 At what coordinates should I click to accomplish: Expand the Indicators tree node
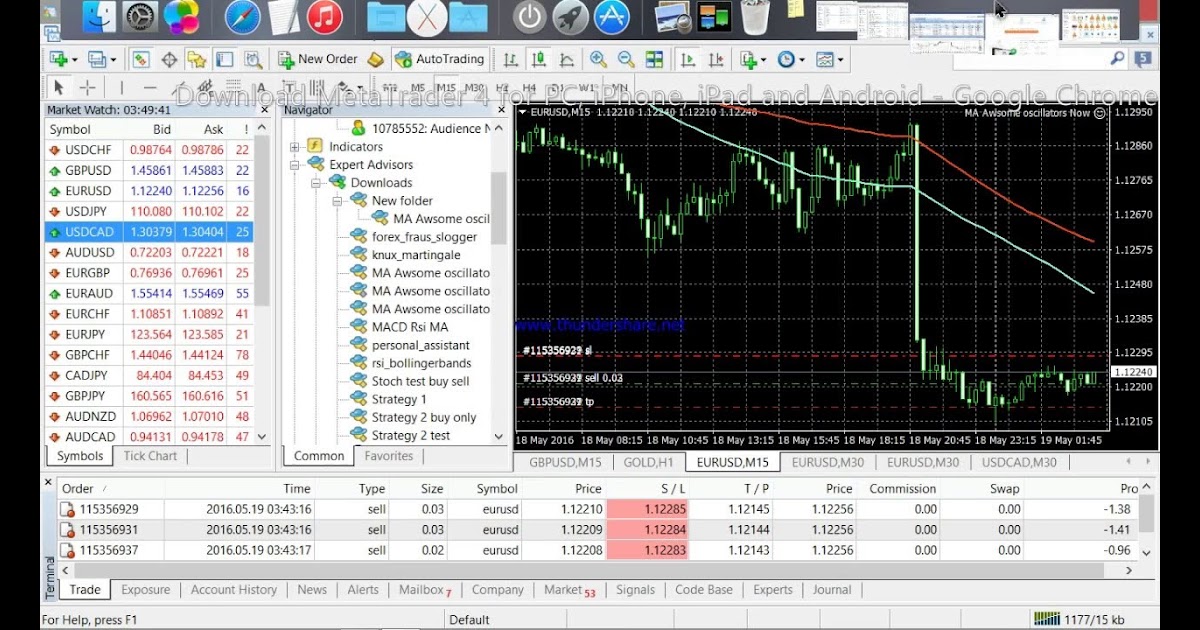(x=295, y=147)
